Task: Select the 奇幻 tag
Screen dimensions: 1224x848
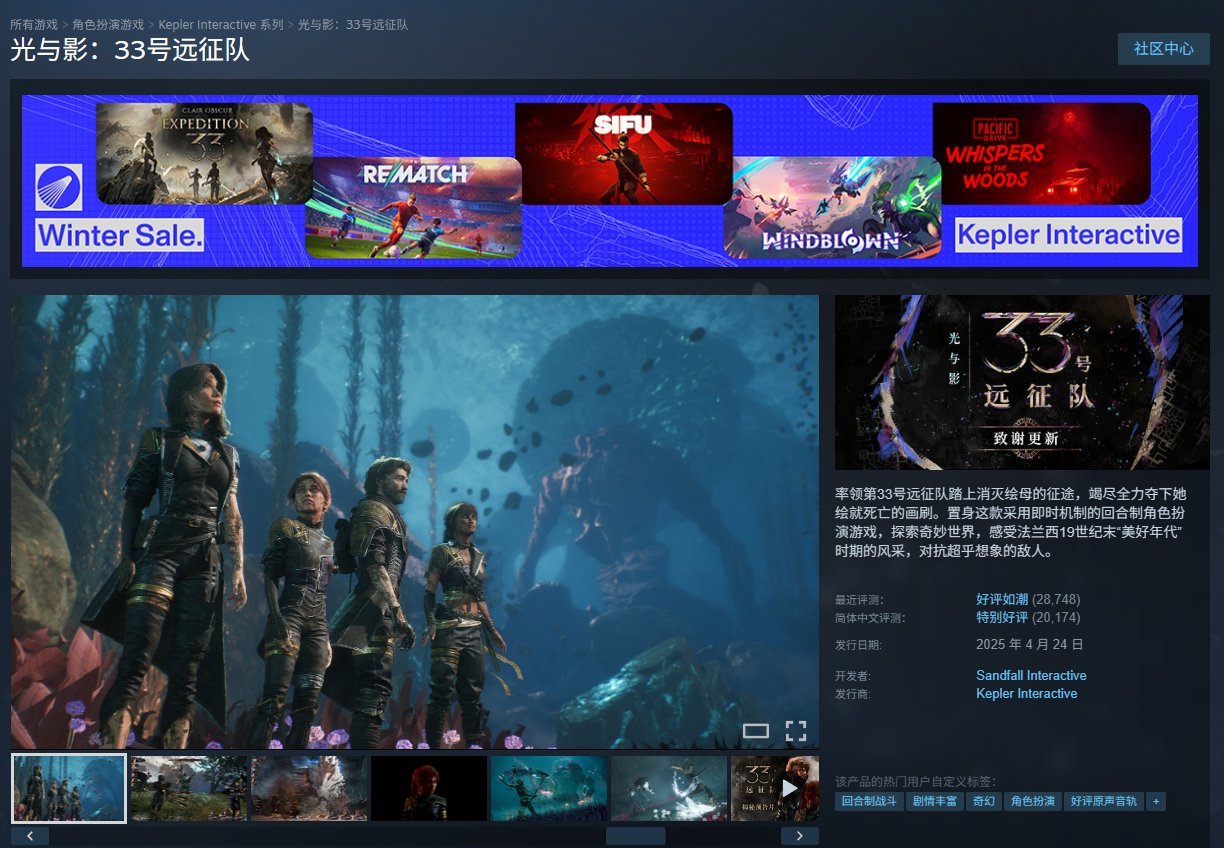Action: 983,802
